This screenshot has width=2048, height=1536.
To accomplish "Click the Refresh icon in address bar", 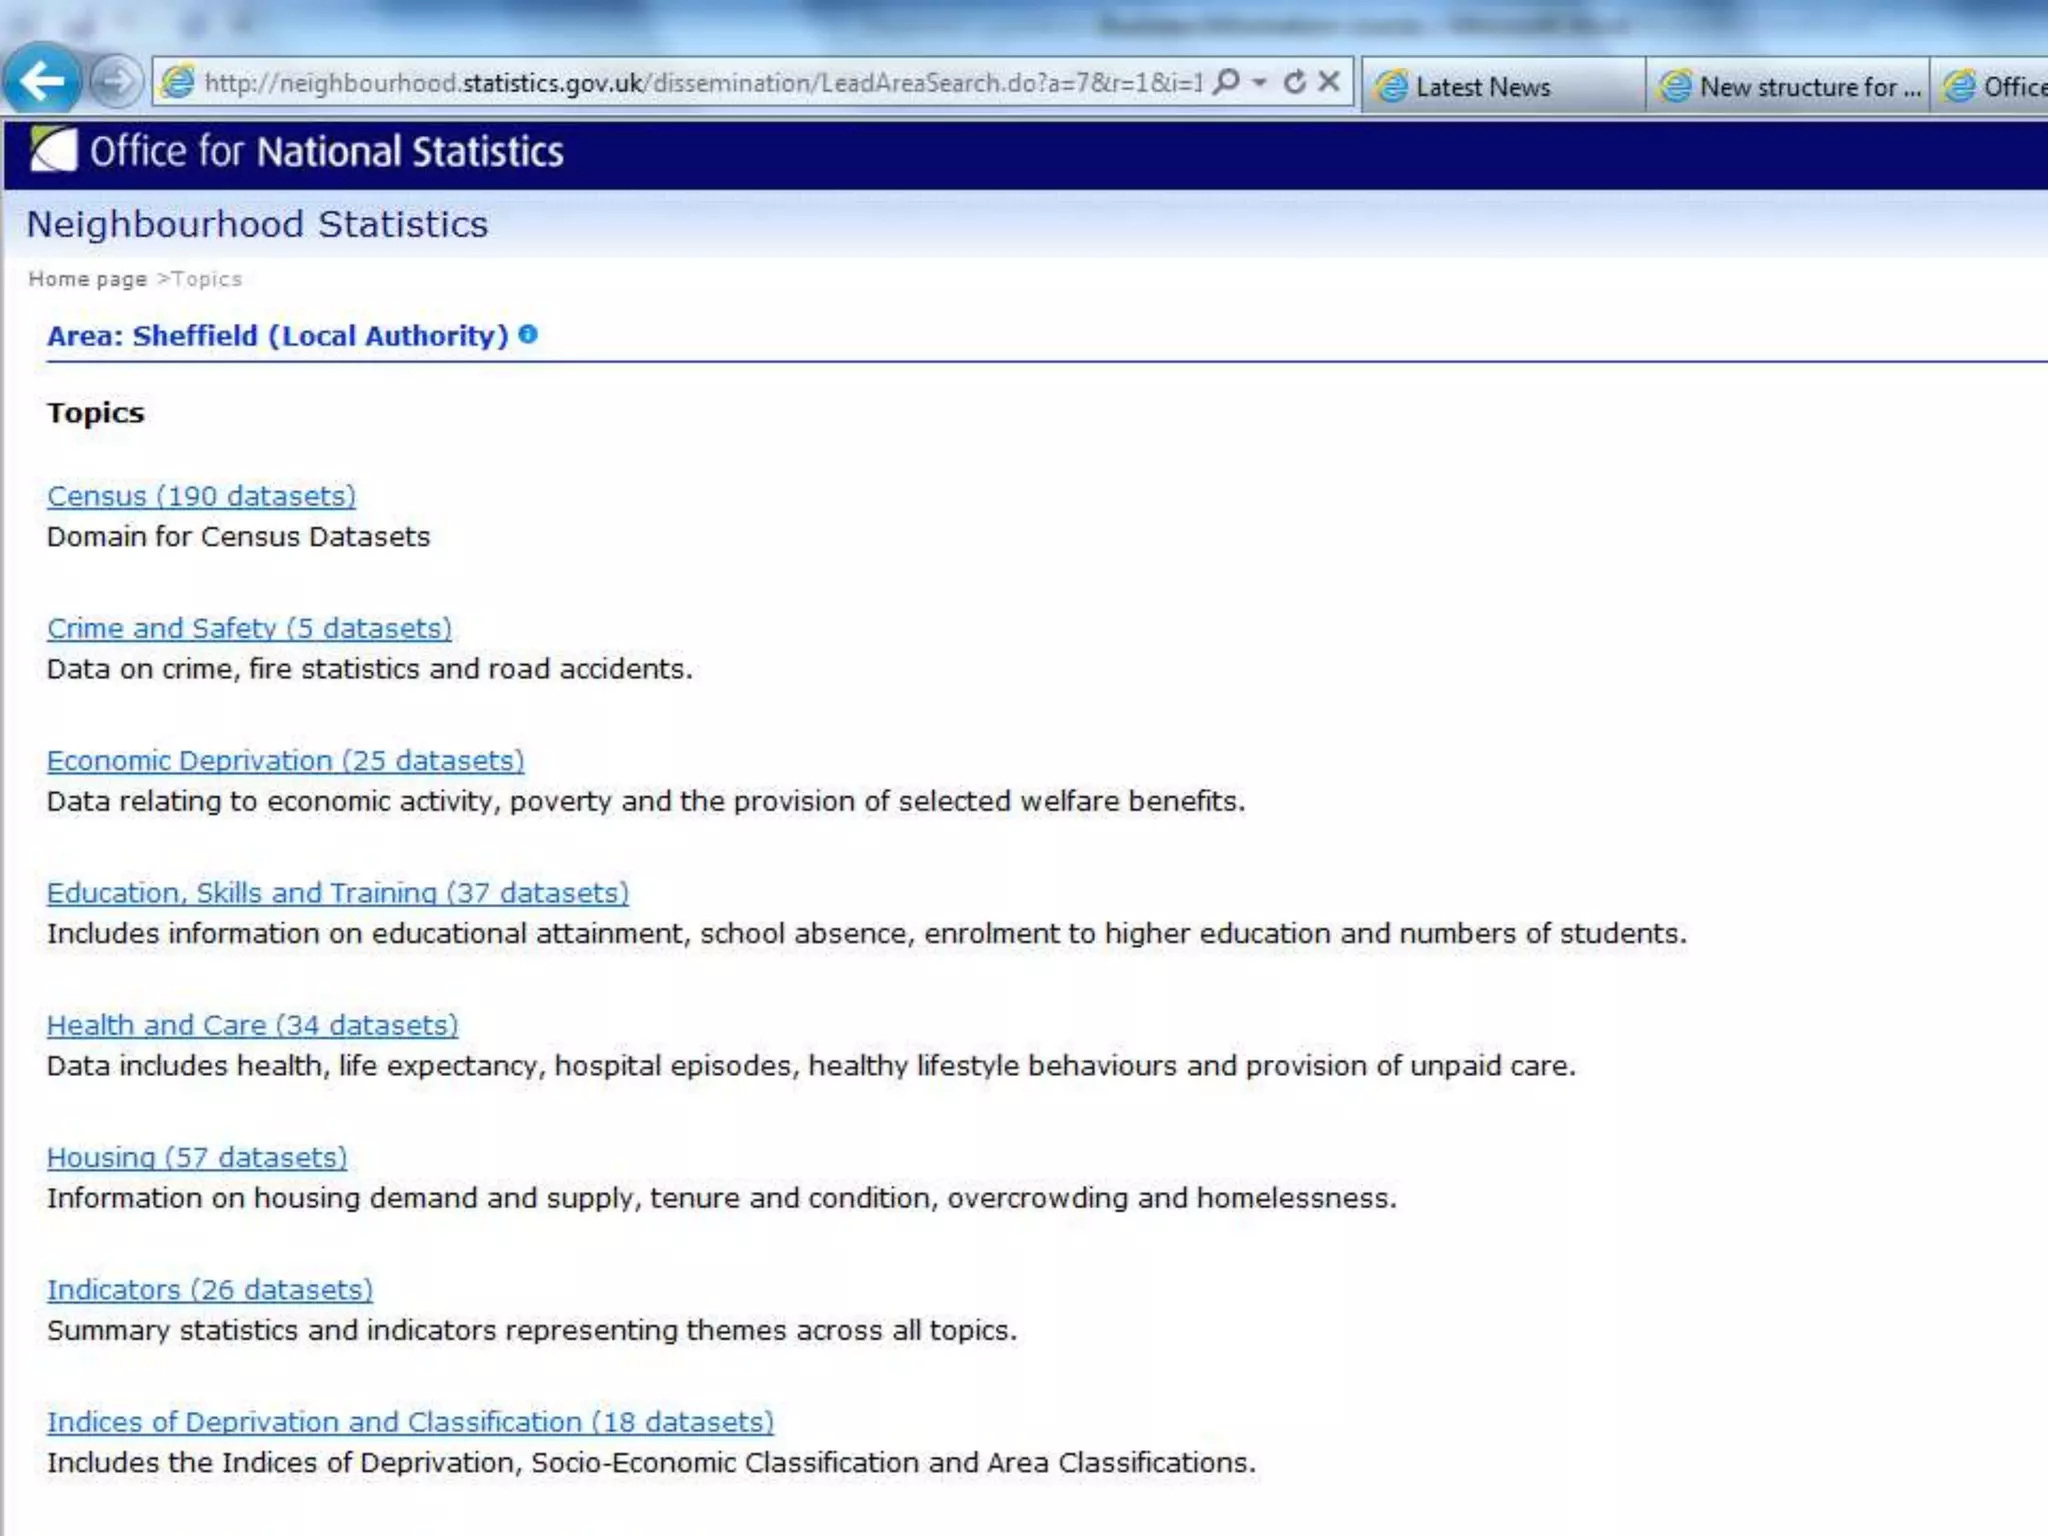I will pos(1294,82).
